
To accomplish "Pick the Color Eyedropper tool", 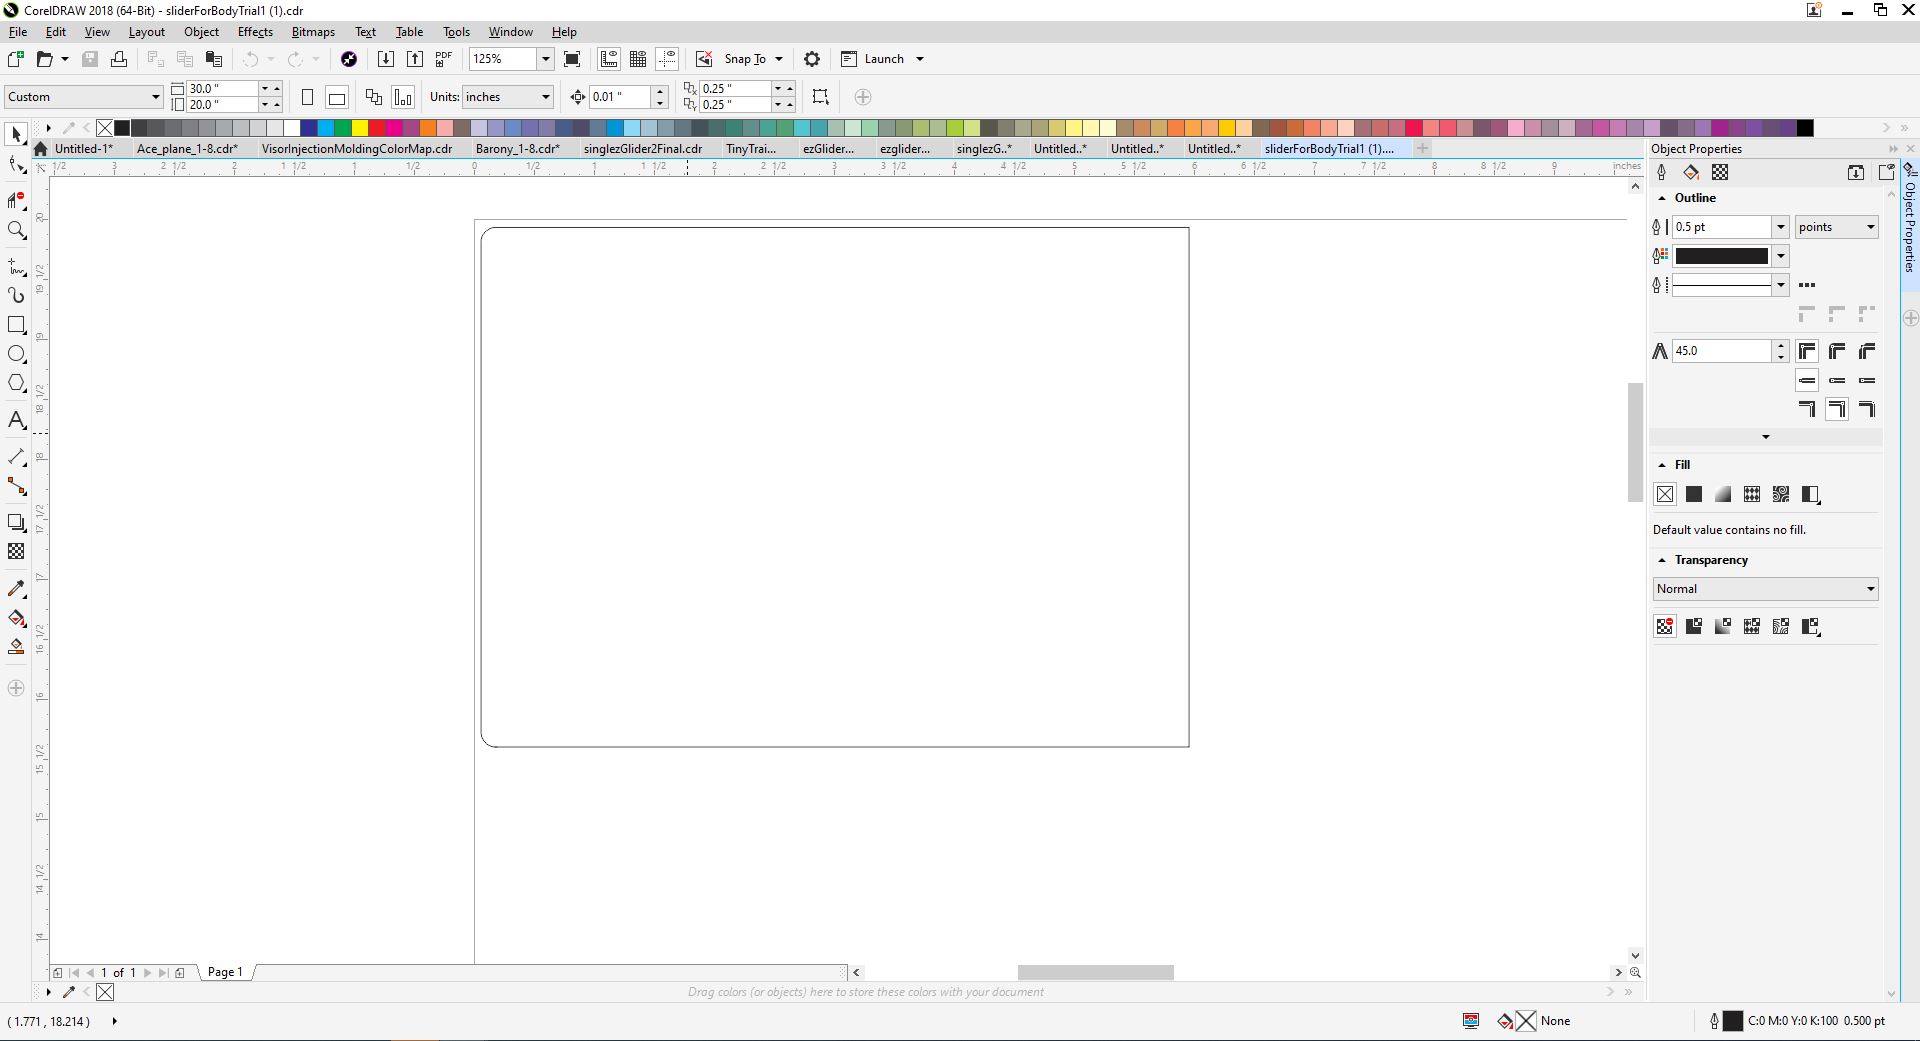I will coord(16,589).
